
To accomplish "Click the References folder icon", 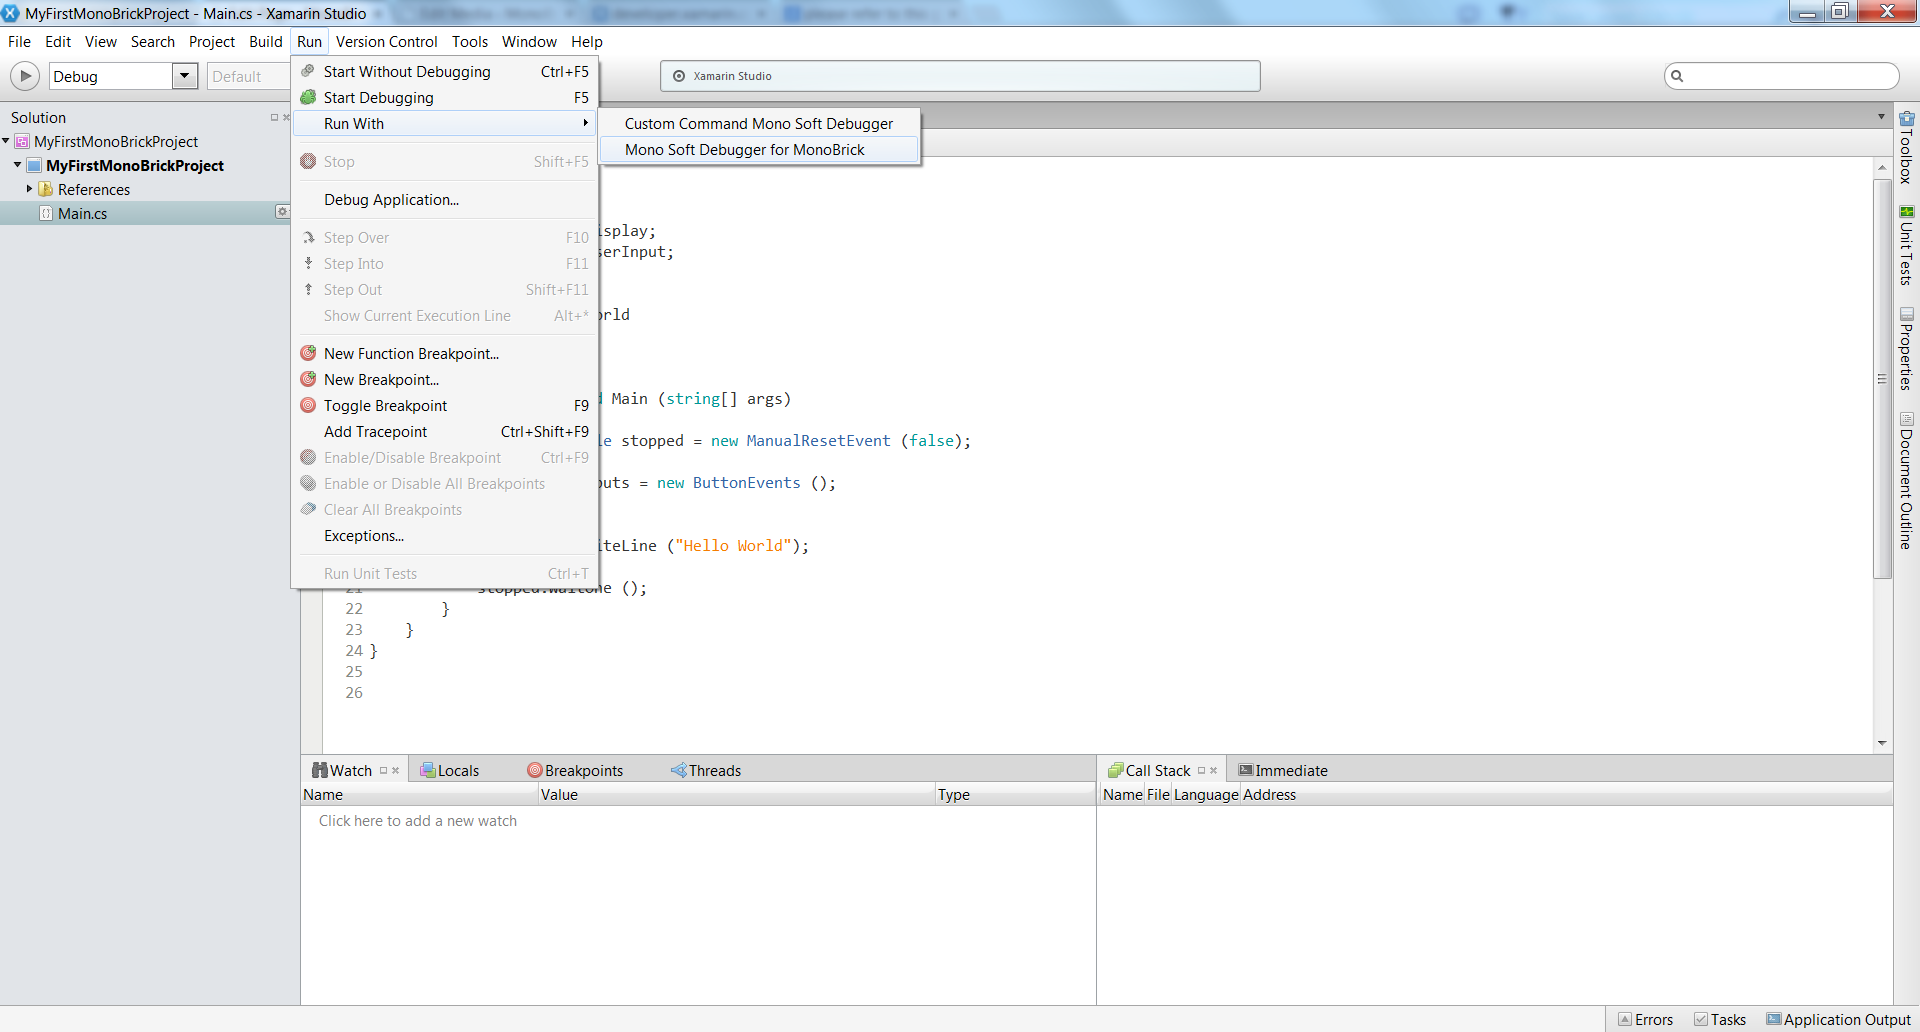I will coord(45,189).
